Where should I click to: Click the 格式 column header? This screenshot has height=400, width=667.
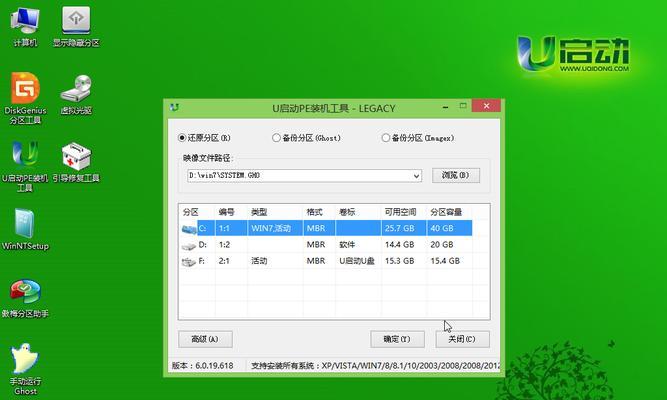click(x=315, y=212)
